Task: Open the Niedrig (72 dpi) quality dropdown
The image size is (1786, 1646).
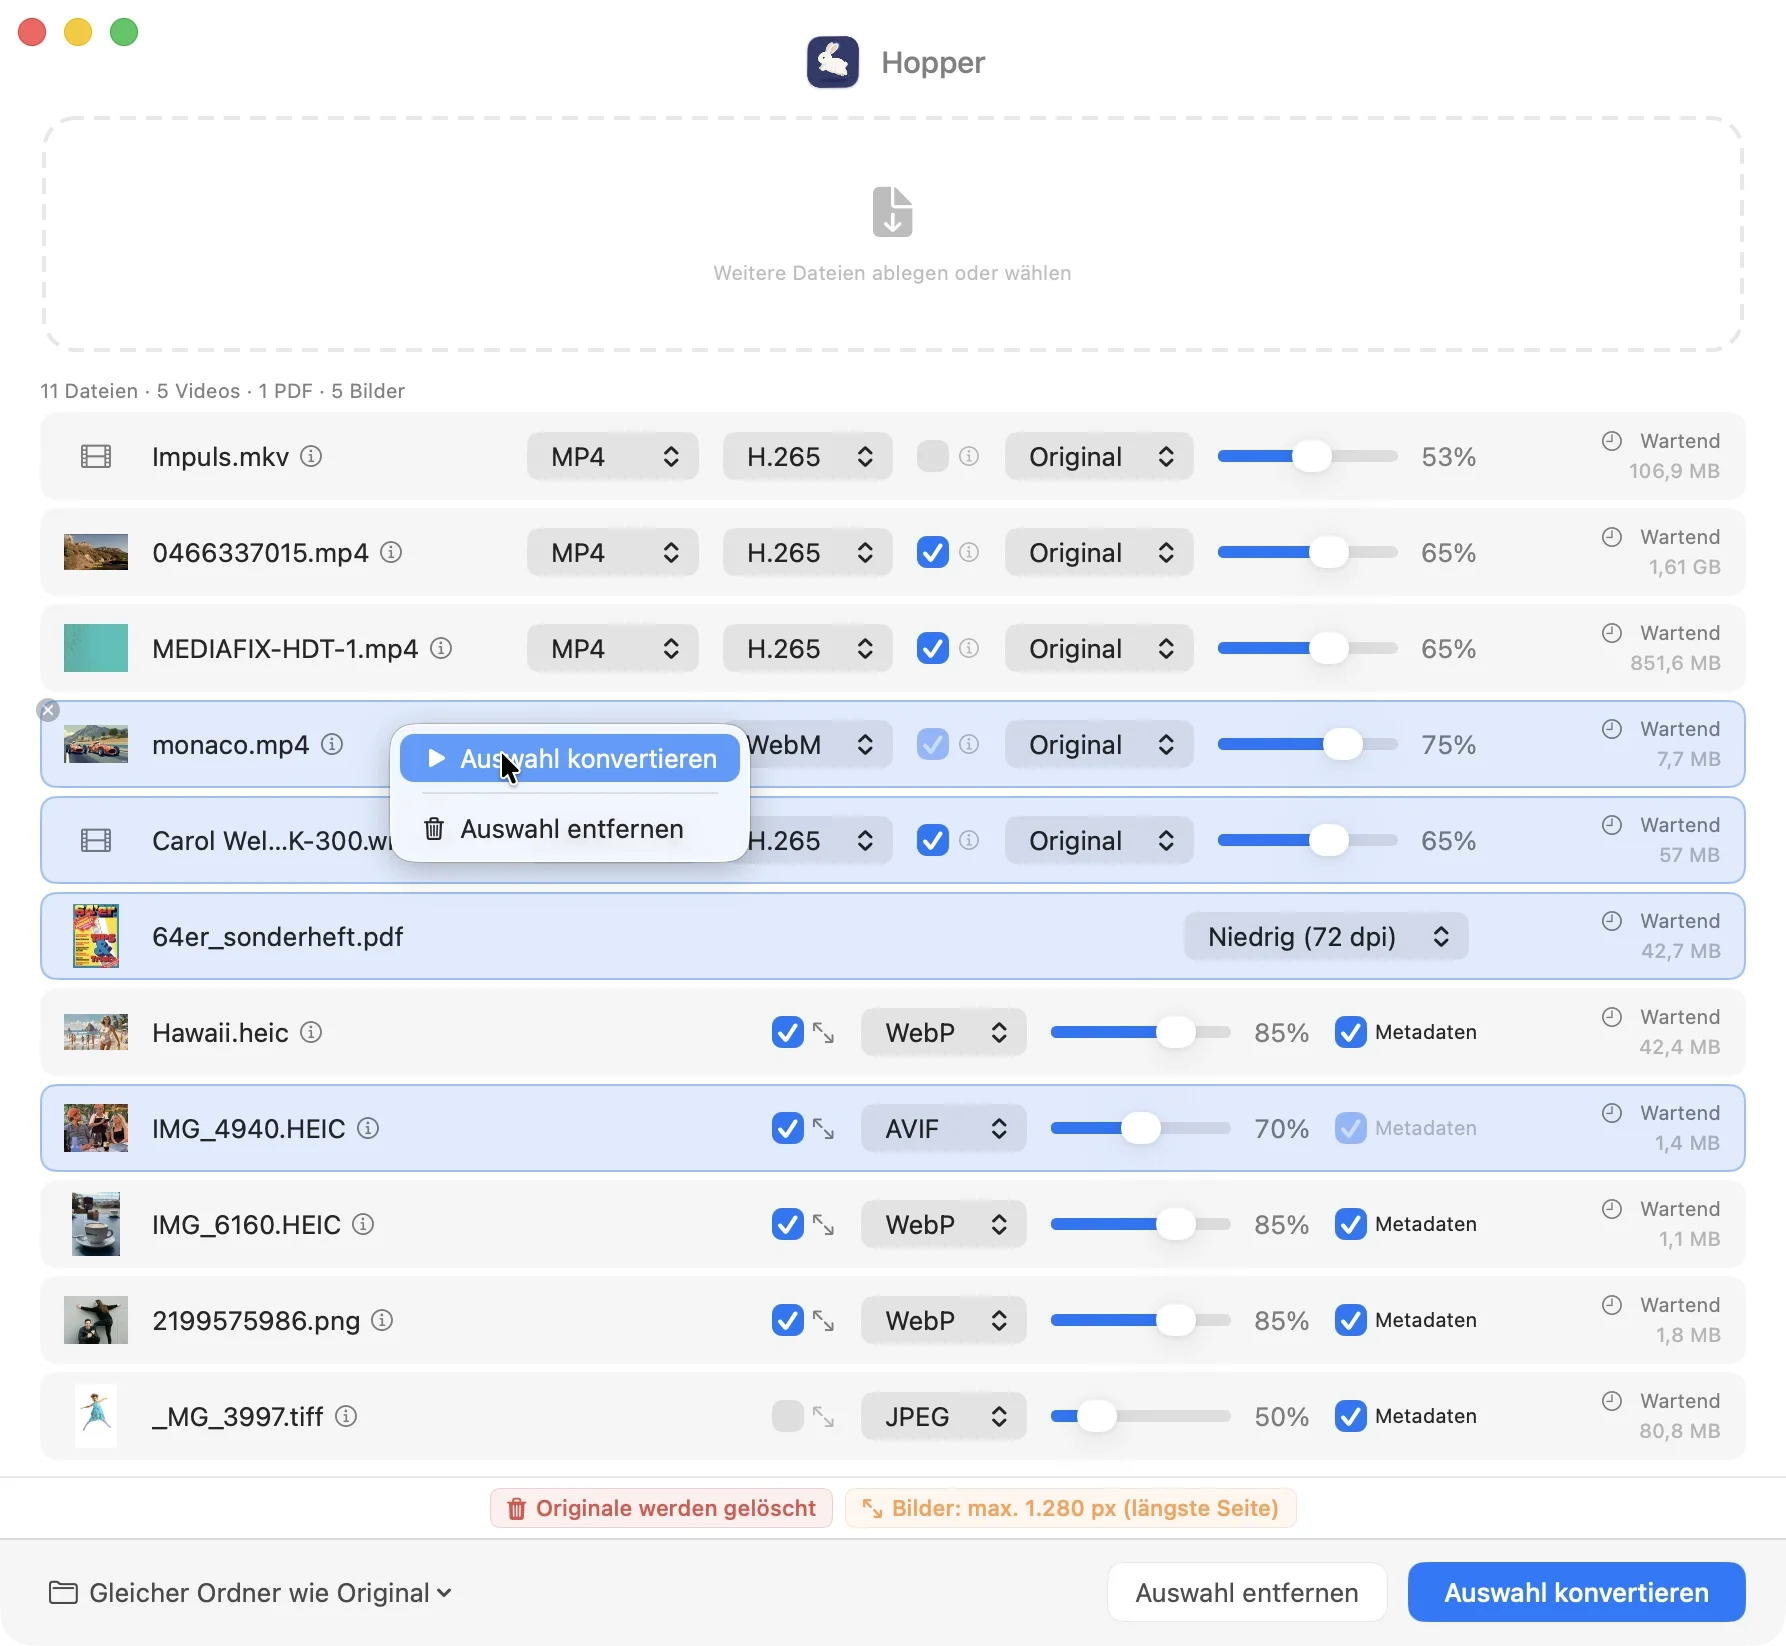Action: (1326, 937)
